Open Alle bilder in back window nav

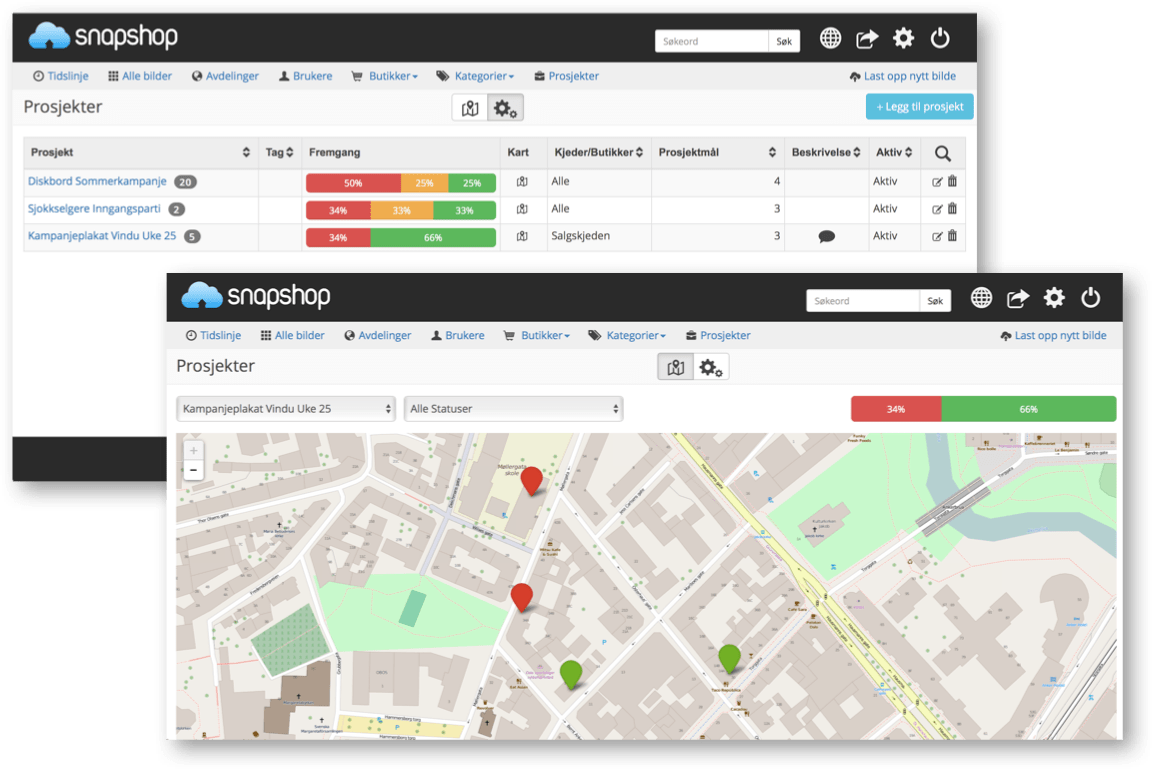coord(140,77)
